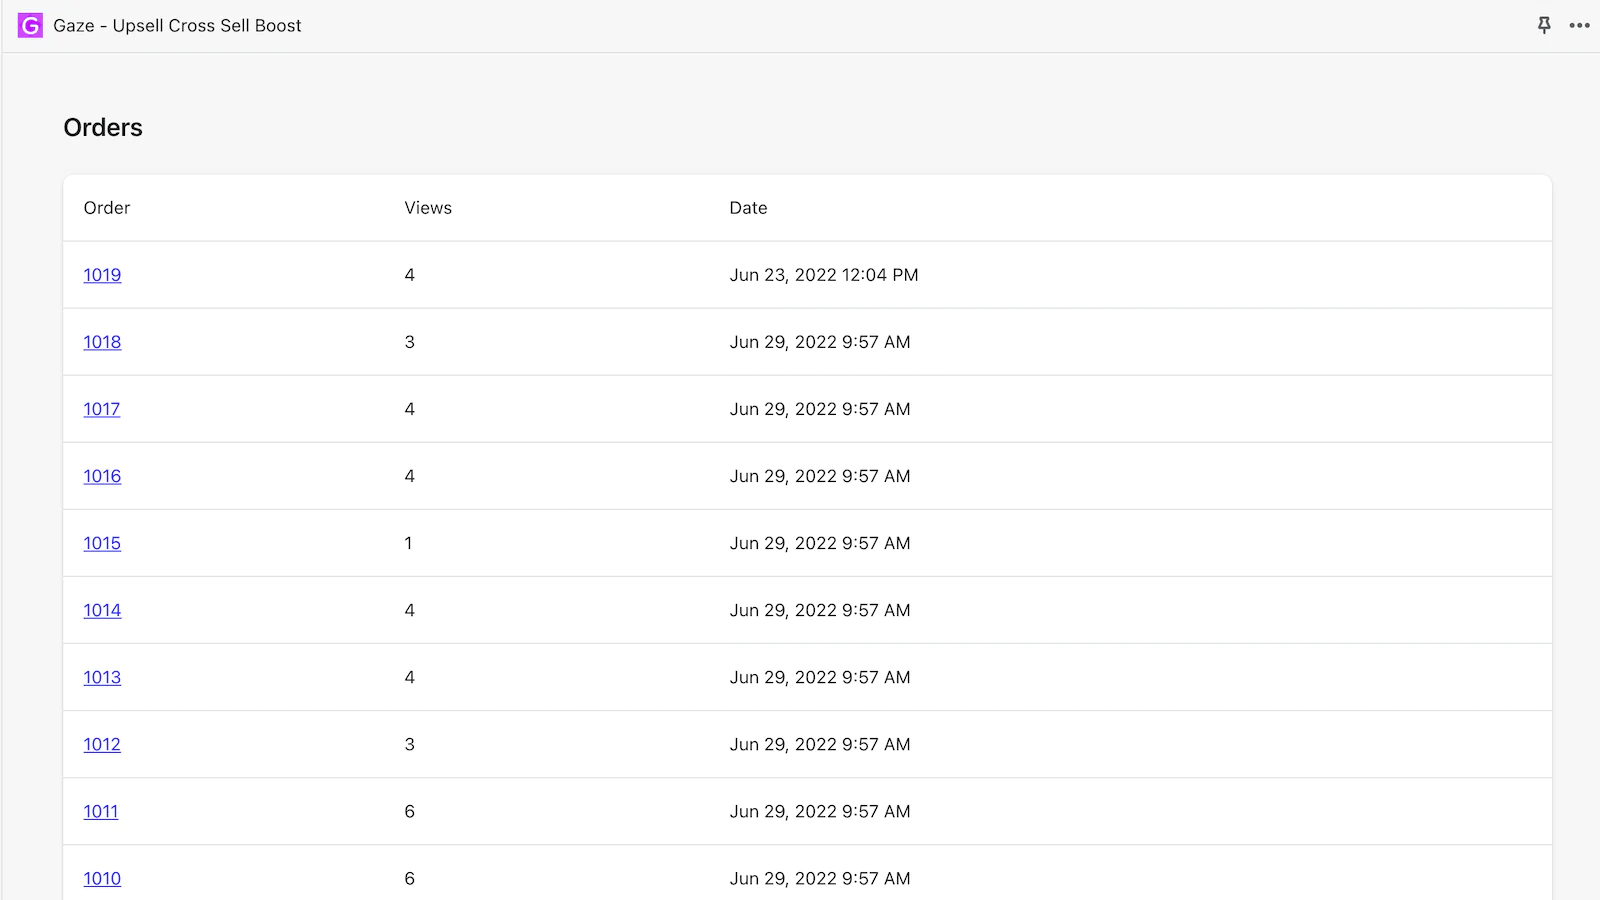Open the 1011 order link
This screenshot has width=1600, height=900.
click(101, 811)
